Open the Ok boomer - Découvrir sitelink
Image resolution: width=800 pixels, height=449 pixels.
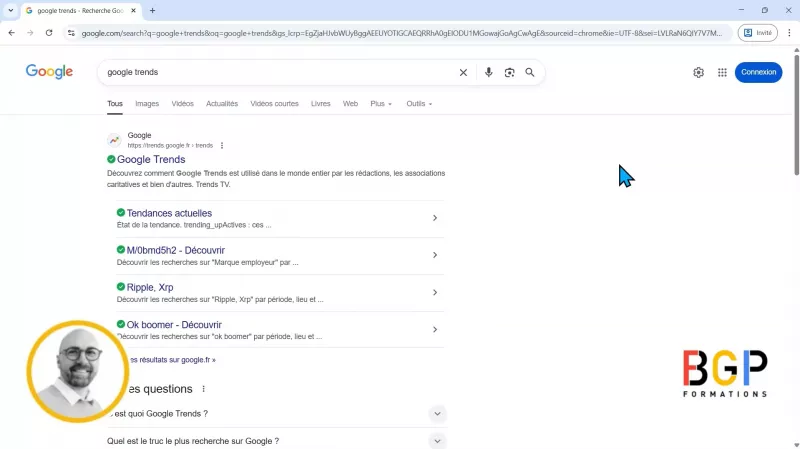click(x=174, y=325)
